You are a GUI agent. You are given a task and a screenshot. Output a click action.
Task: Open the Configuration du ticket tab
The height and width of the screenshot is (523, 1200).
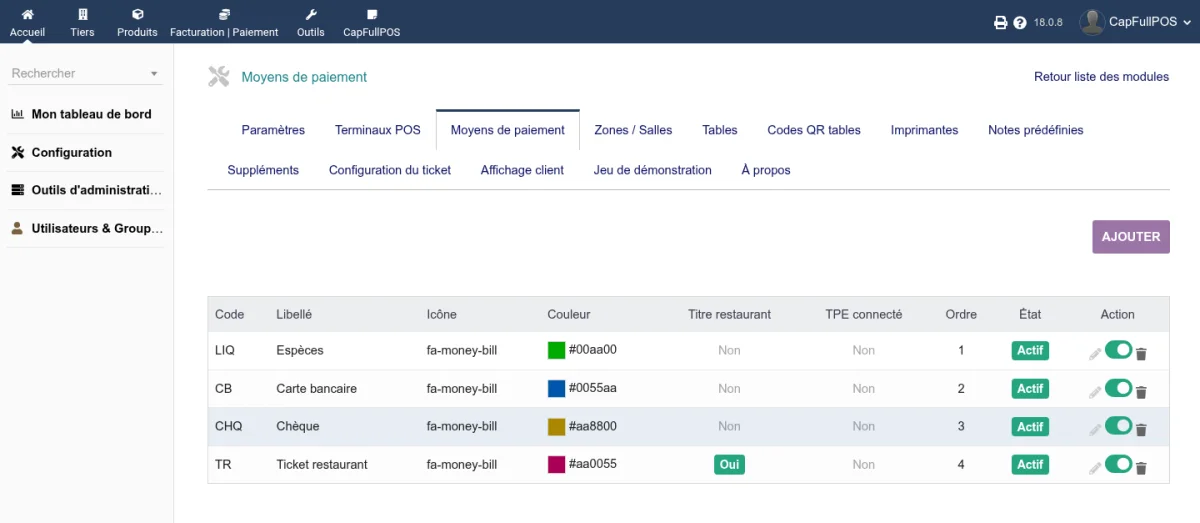click(390, 170)
